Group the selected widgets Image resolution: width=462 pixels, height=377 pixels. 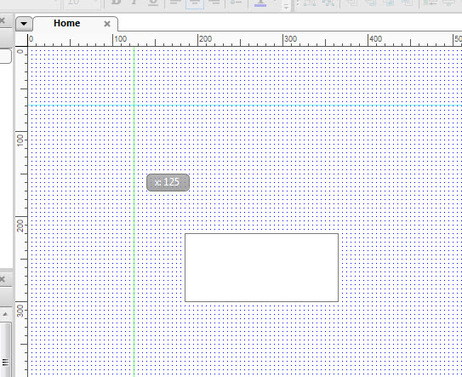pyautogui.click(x=310, y=3)
